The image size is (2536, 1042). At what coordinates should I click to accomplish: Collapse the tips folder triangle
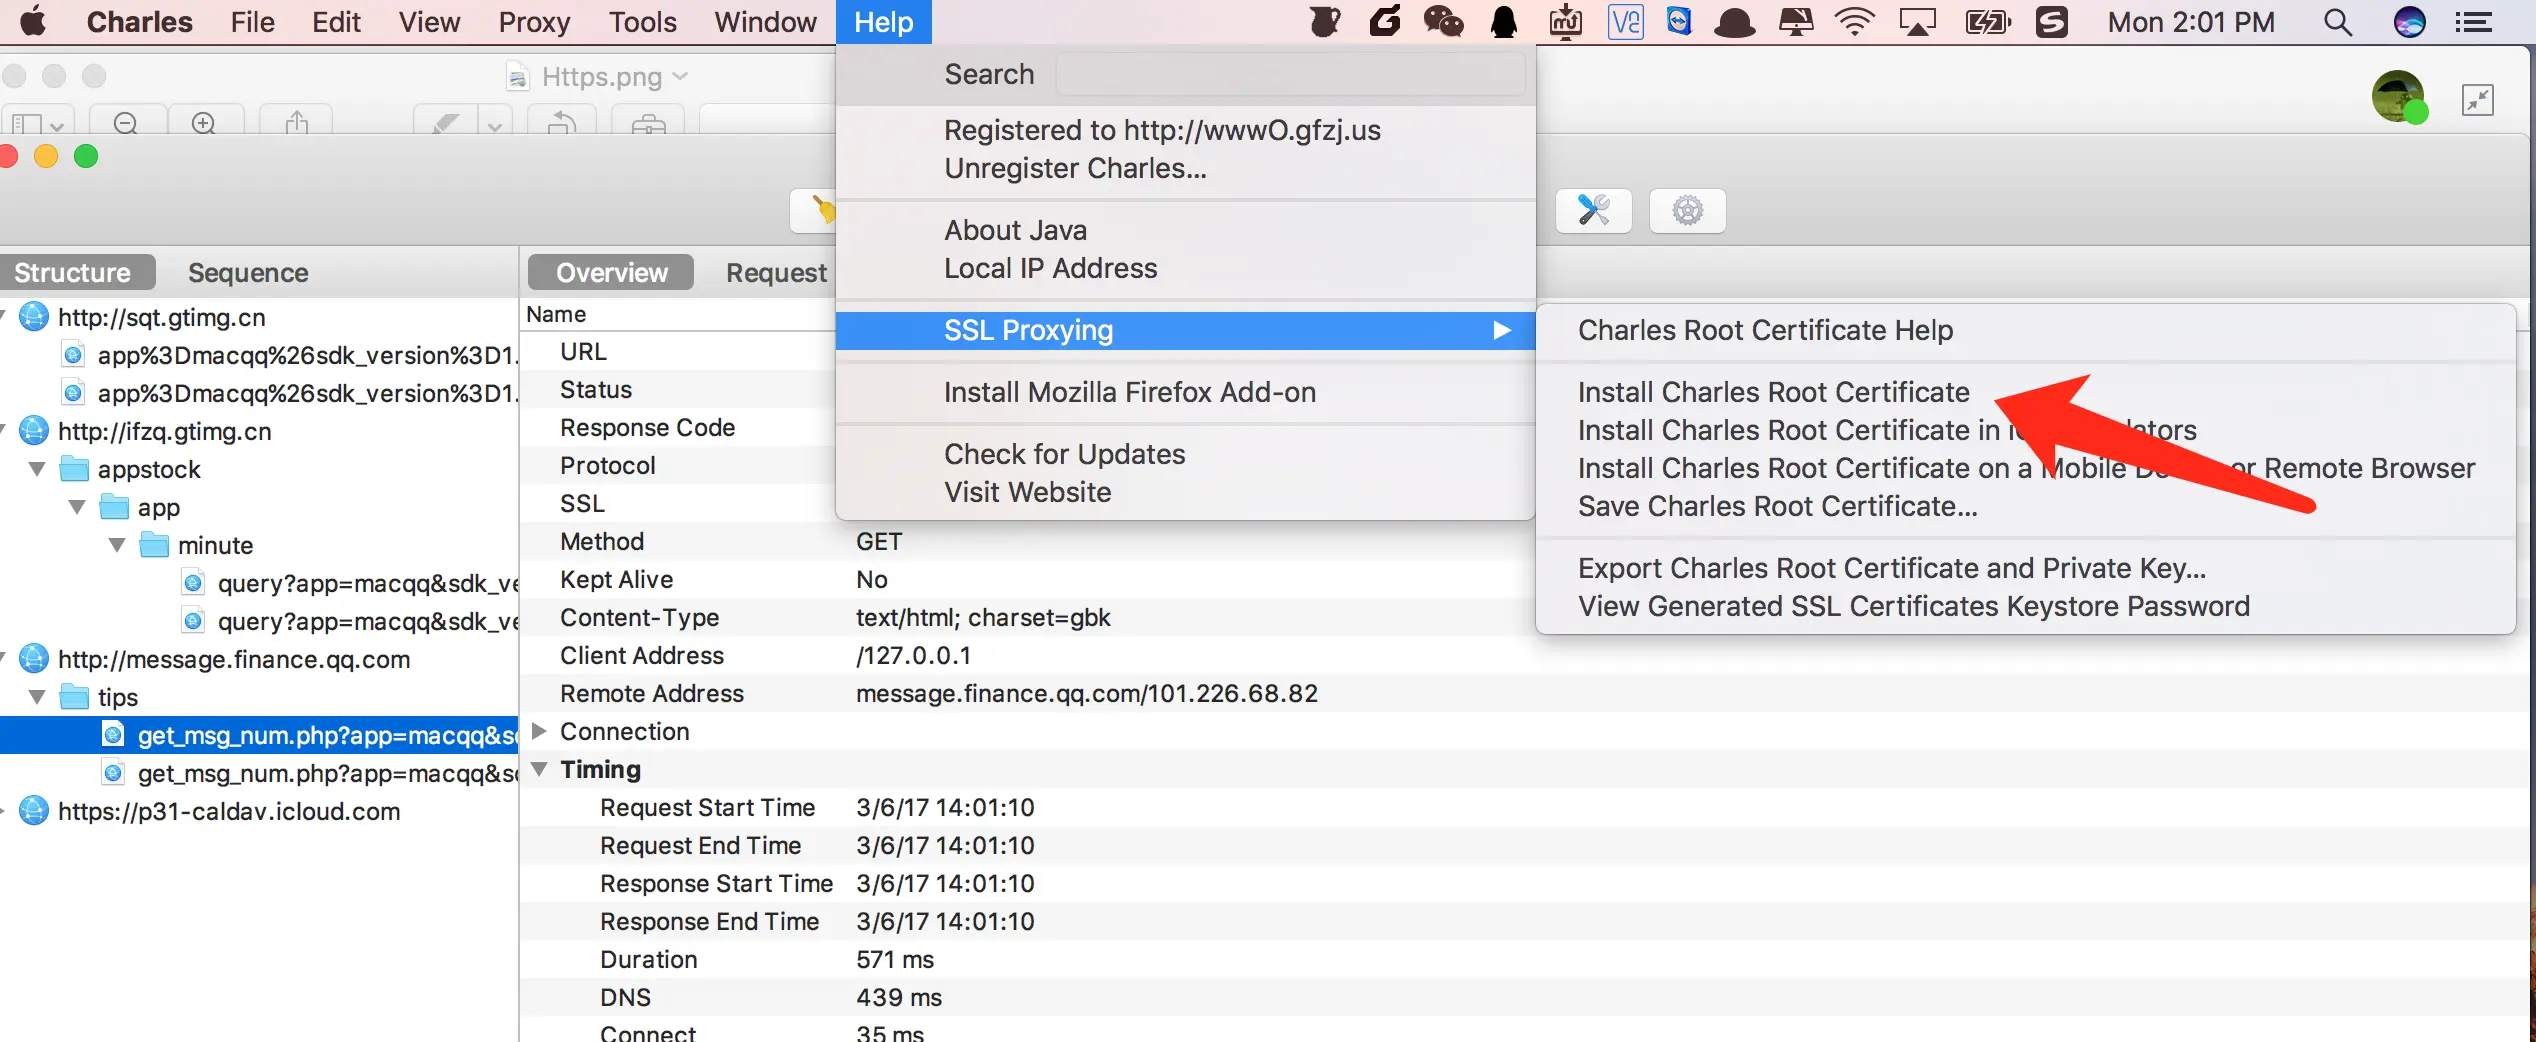[x=37, y=697]
